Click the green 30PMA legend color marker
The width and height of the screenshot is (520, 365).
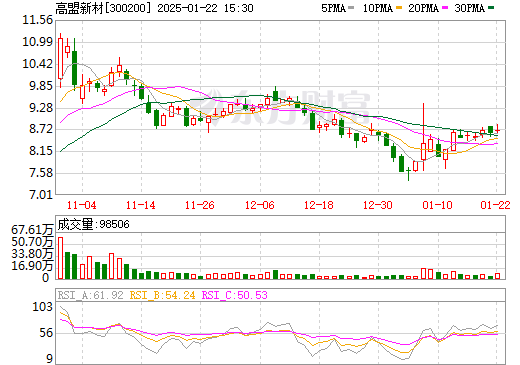pos(491,8)
